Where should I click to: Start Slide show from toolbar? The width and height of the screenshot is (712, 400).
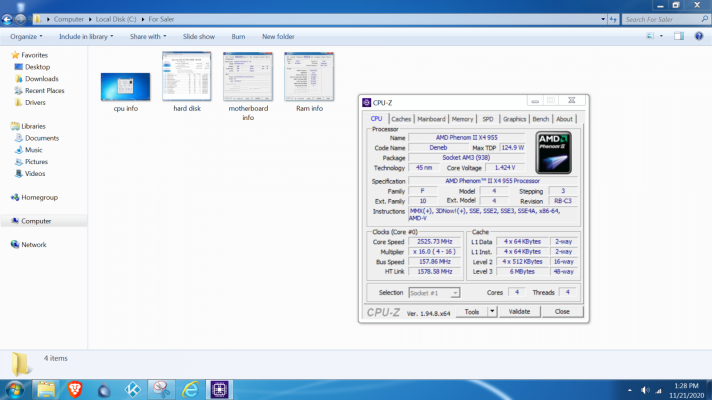tap(198, 36)
